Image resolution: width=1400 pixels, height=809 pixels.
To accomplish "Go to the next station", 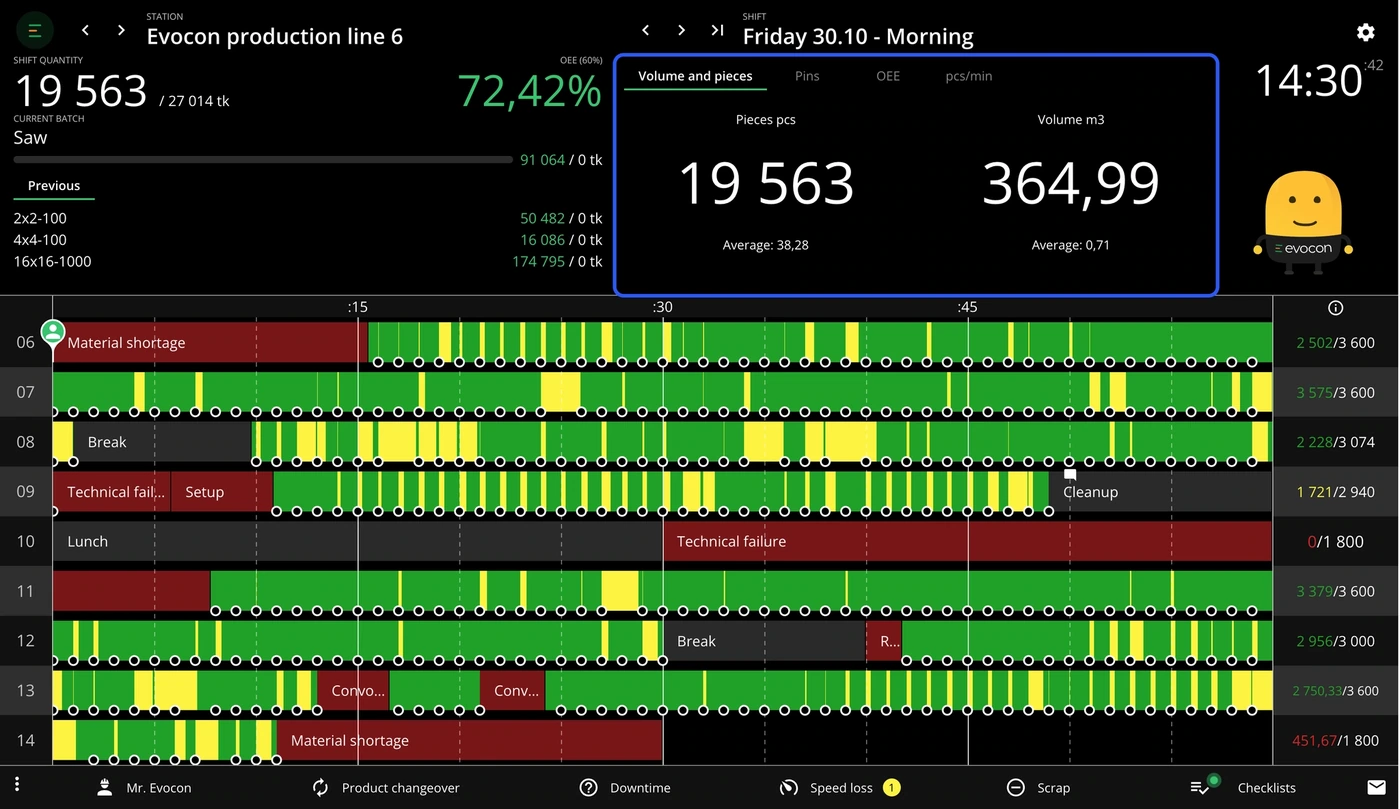I will pos(121,30).
